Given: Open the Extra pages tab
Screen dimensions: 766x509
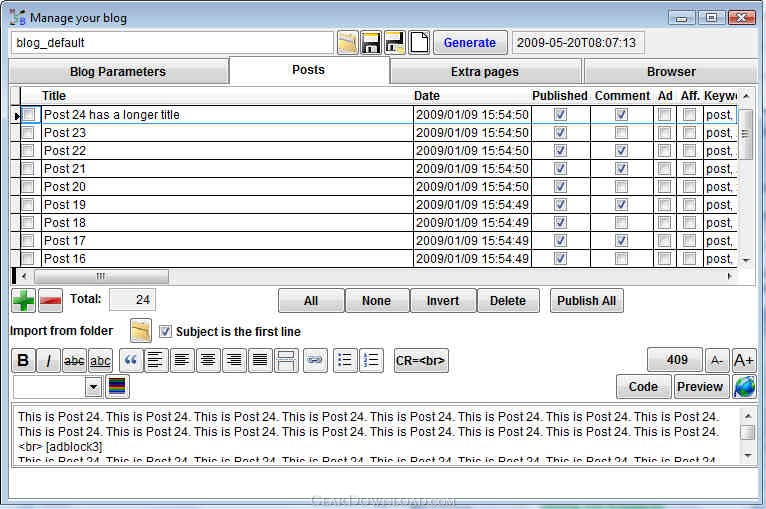Looking at the screenshot, I should coord(485,72).
